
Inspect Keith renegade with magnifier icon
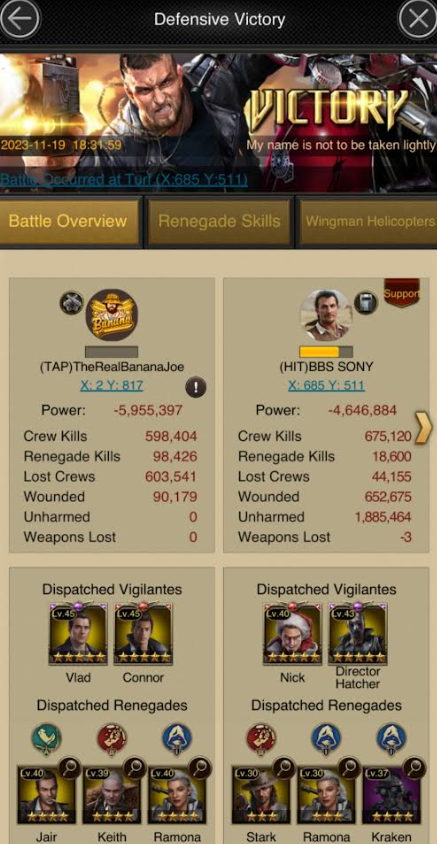(134, 768)
